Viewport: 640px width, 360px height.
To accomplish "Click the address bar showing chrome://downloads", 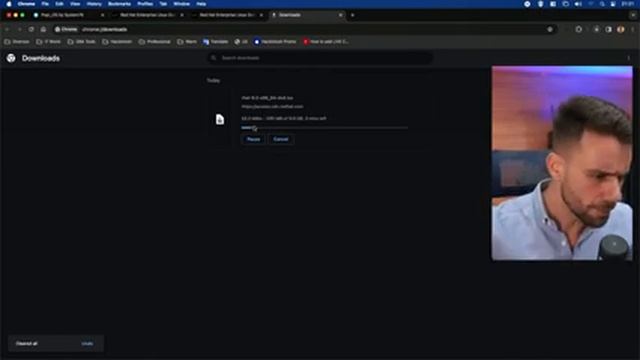I will pyautogui.click(x=304, y=29).
